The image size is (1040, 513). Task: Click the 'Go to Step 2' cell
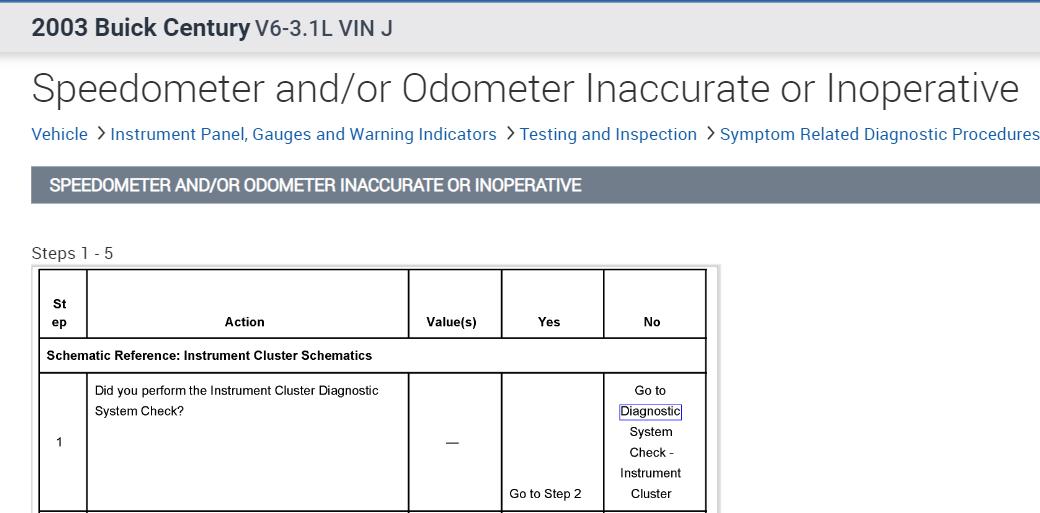[545, 494]
